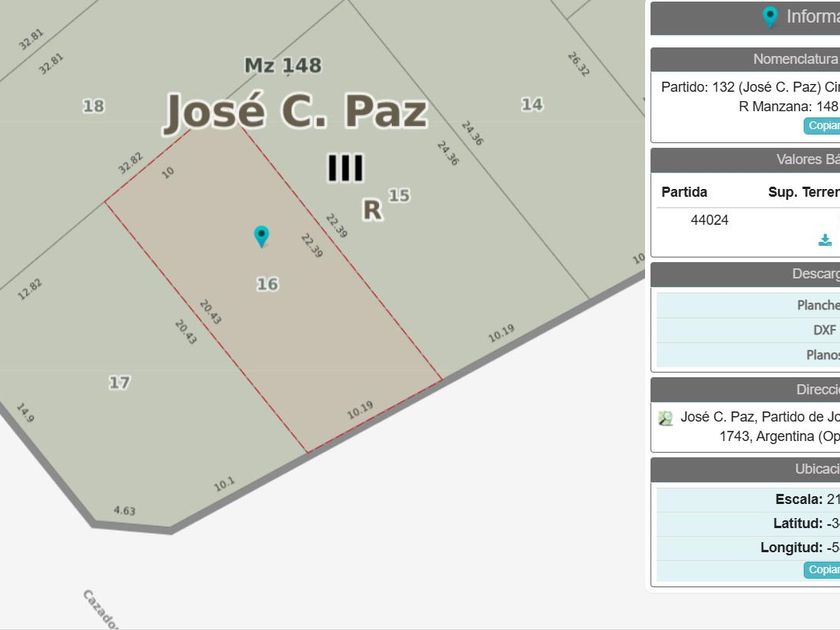Select parcel label 15 on the map
The width and height of the screenshot is (840, 630).
(x=399, y=196)
